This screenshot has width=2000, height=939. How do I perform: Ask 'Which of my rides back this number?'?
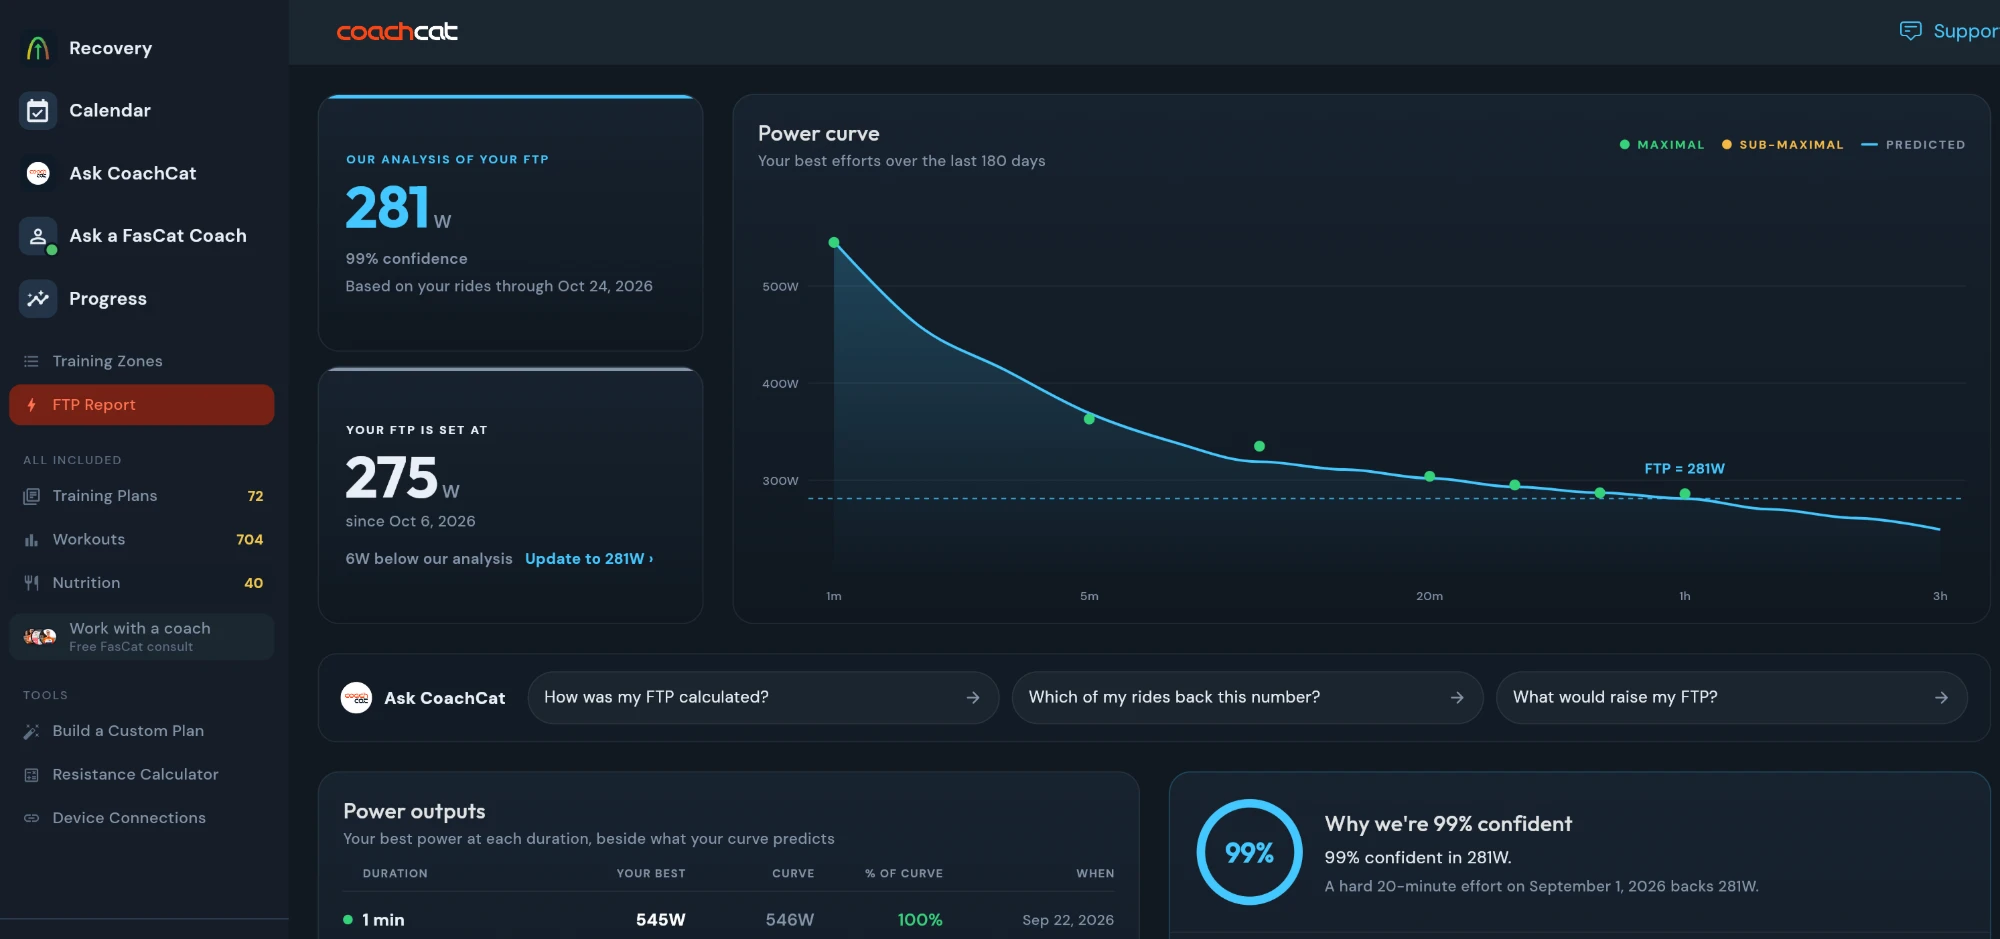point(1247,698)
